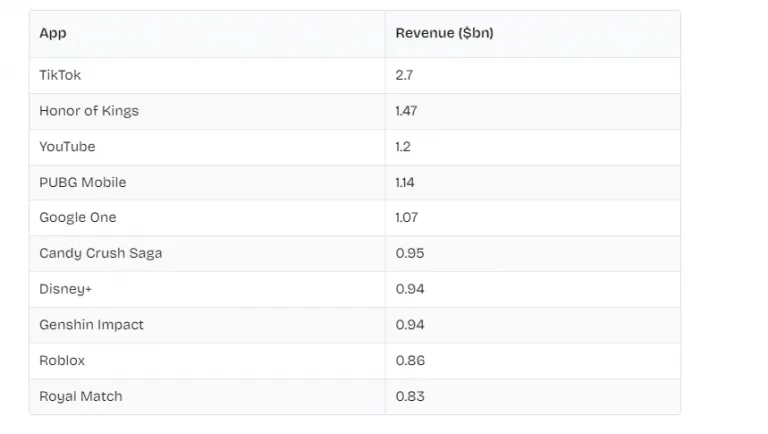Select the "0.86" revenue value

click(x=410, y=361)
